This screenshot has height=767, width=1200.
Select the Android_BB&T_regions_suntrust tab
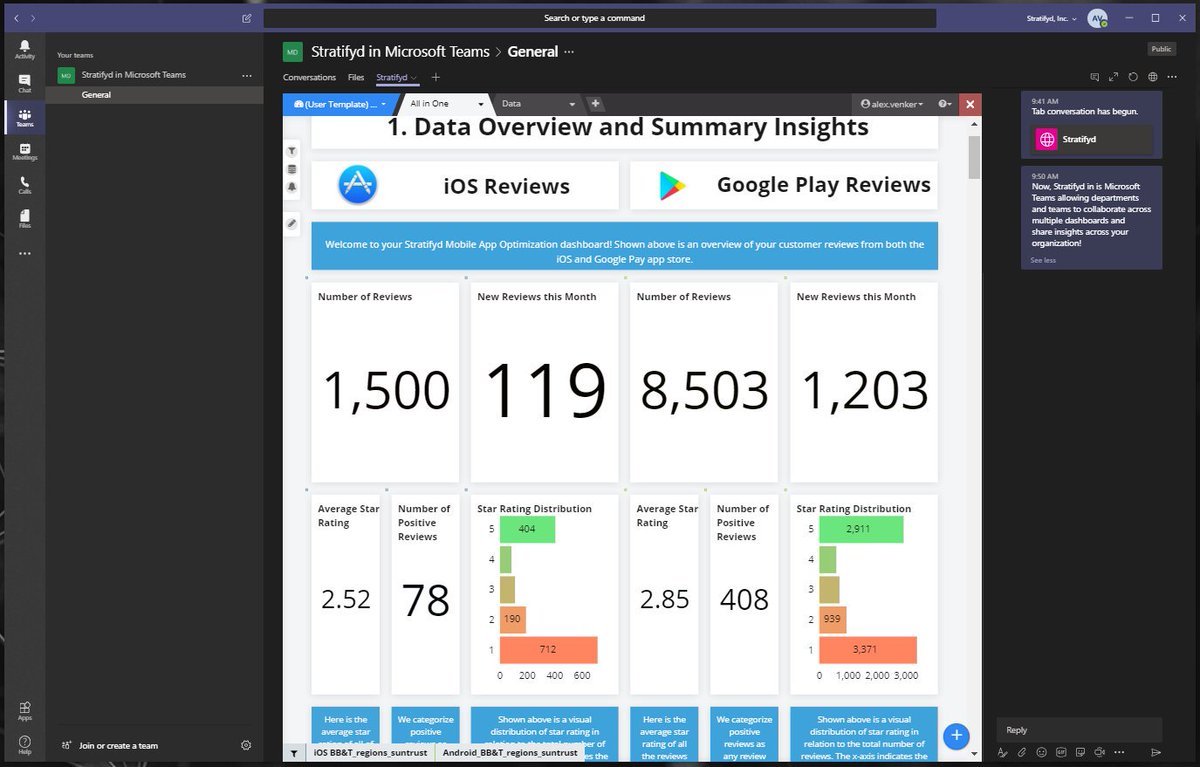click(510, 751)
